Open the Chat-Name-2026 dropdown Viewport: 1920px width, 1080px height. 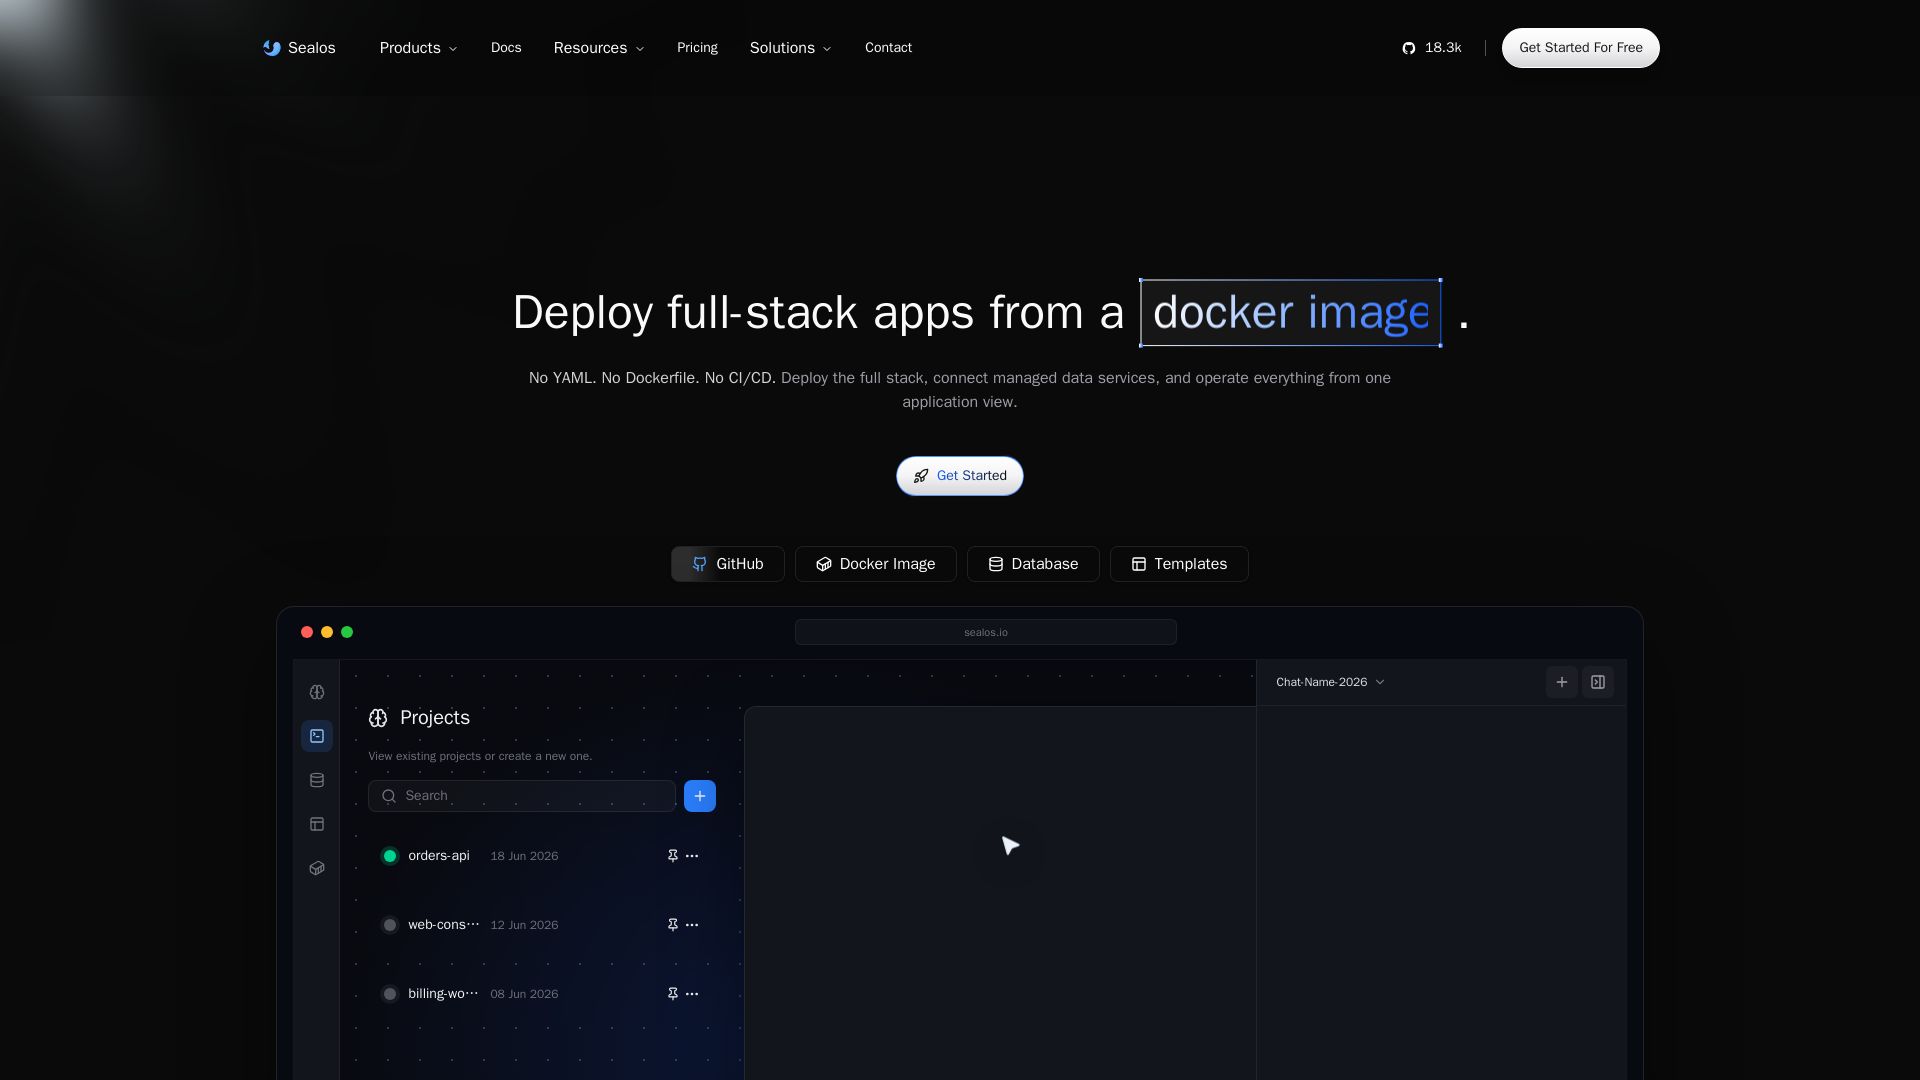pos(1330,682)
